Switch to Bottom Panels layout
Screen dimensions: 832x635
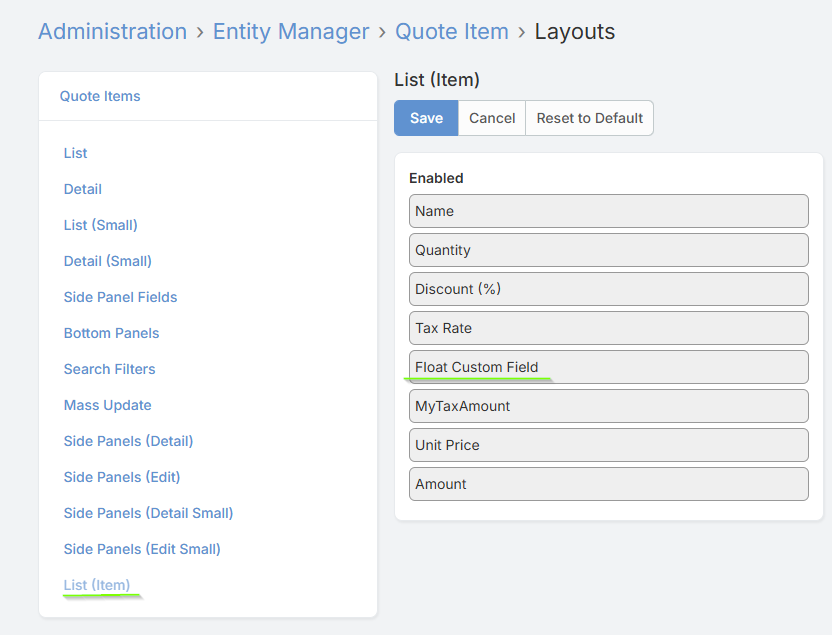tap(111, 333)
